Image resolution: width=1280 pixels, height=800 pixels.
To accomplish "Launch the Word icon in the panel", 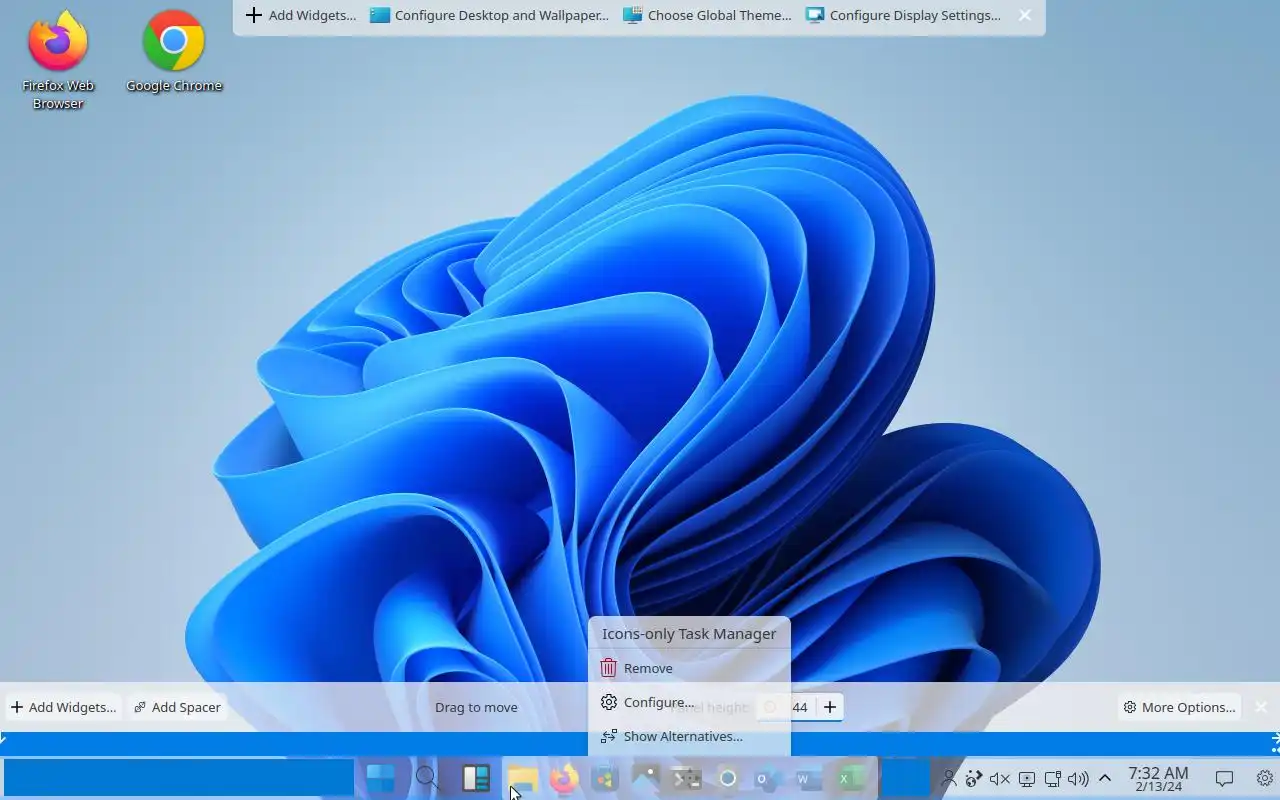I will 809,778.
